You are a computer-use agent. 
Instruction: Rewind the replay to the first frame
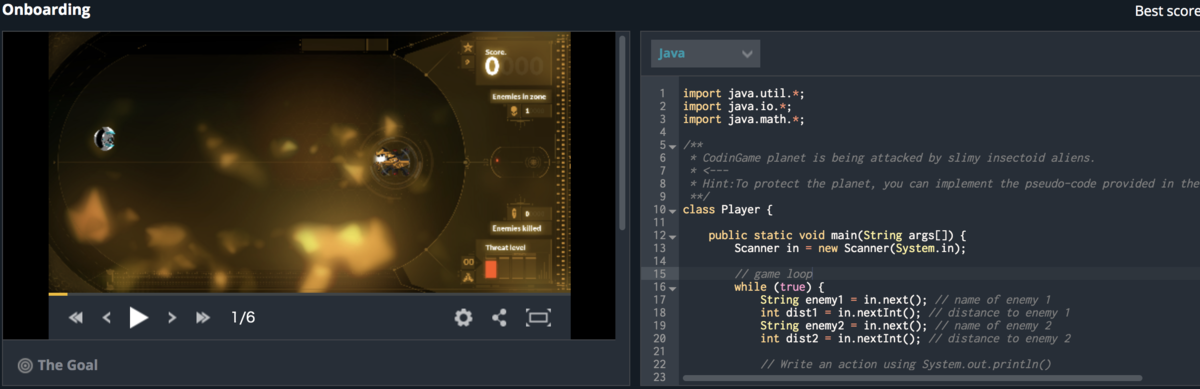(x=75, y=318)
